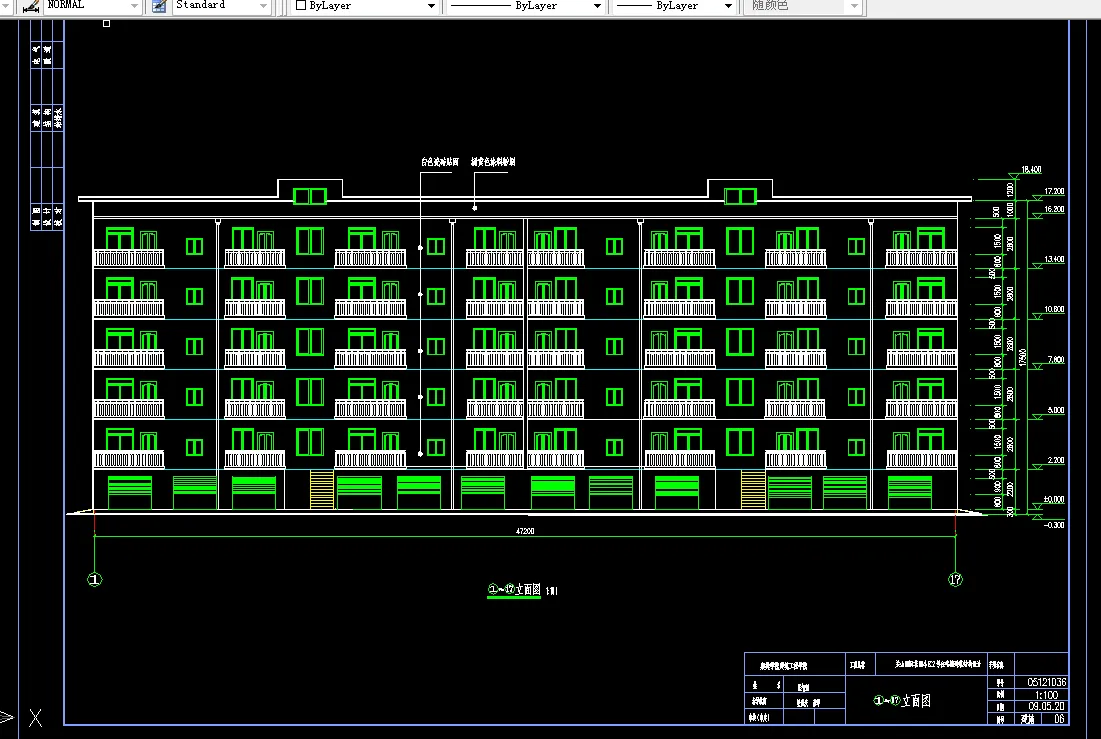Viewport: 1101px width, 739px height.
Task: Expand the ByLayer linetype dropdown
Action: point(598,6)
